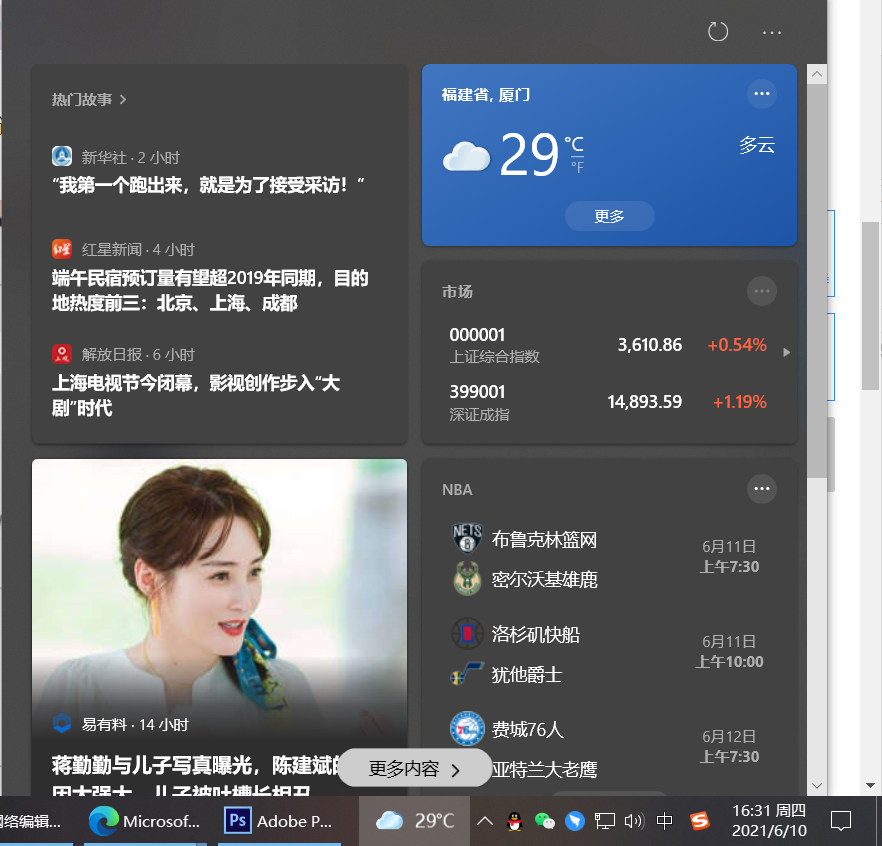Open the weather card options menu
The width and height of the screenshot is (882, 846).
[761, 93]
